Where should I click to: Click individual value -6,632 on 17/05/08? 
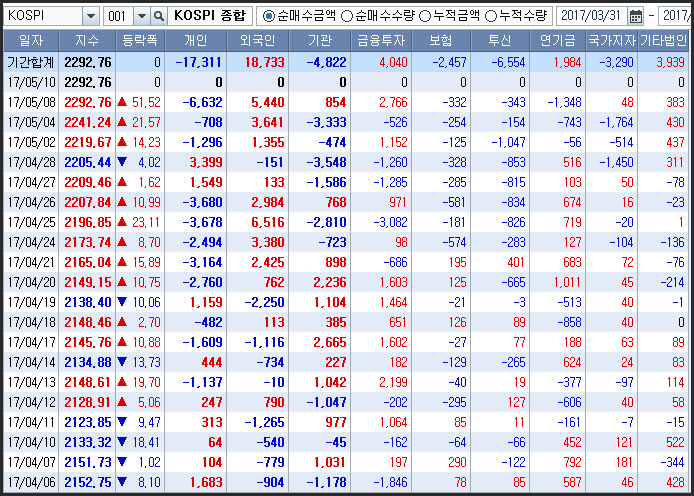[202, 102]
